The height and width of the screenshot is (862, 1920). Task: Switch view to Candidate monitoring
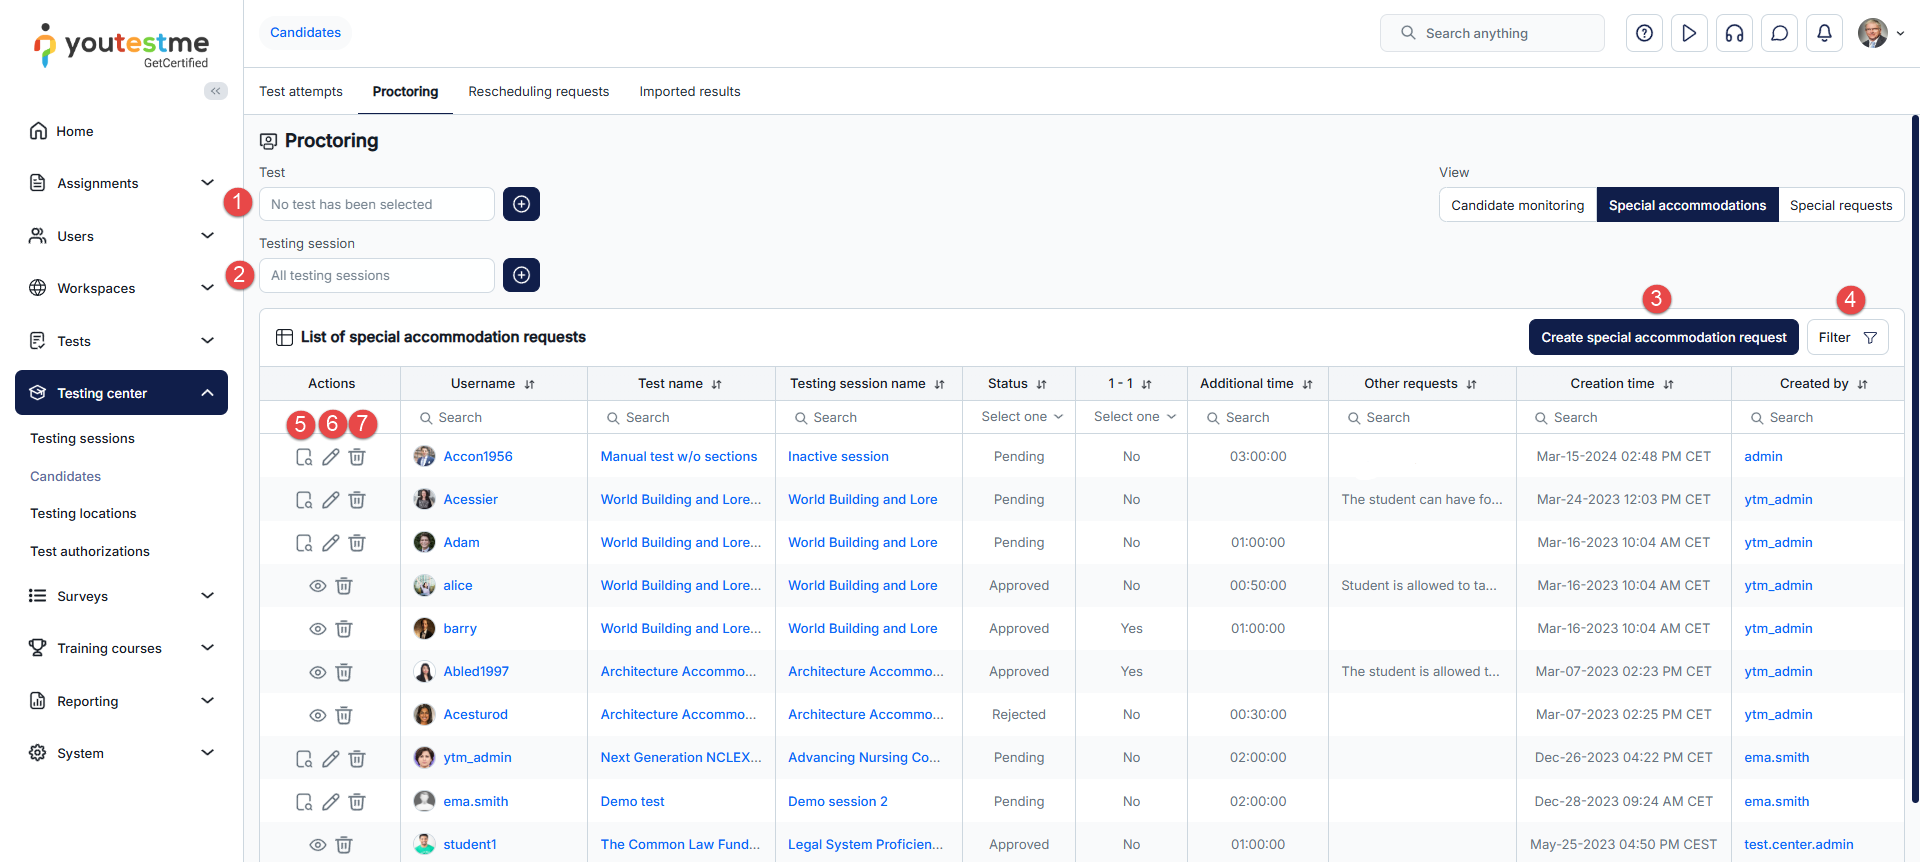pyautogui.click(x=1517, y=205)
